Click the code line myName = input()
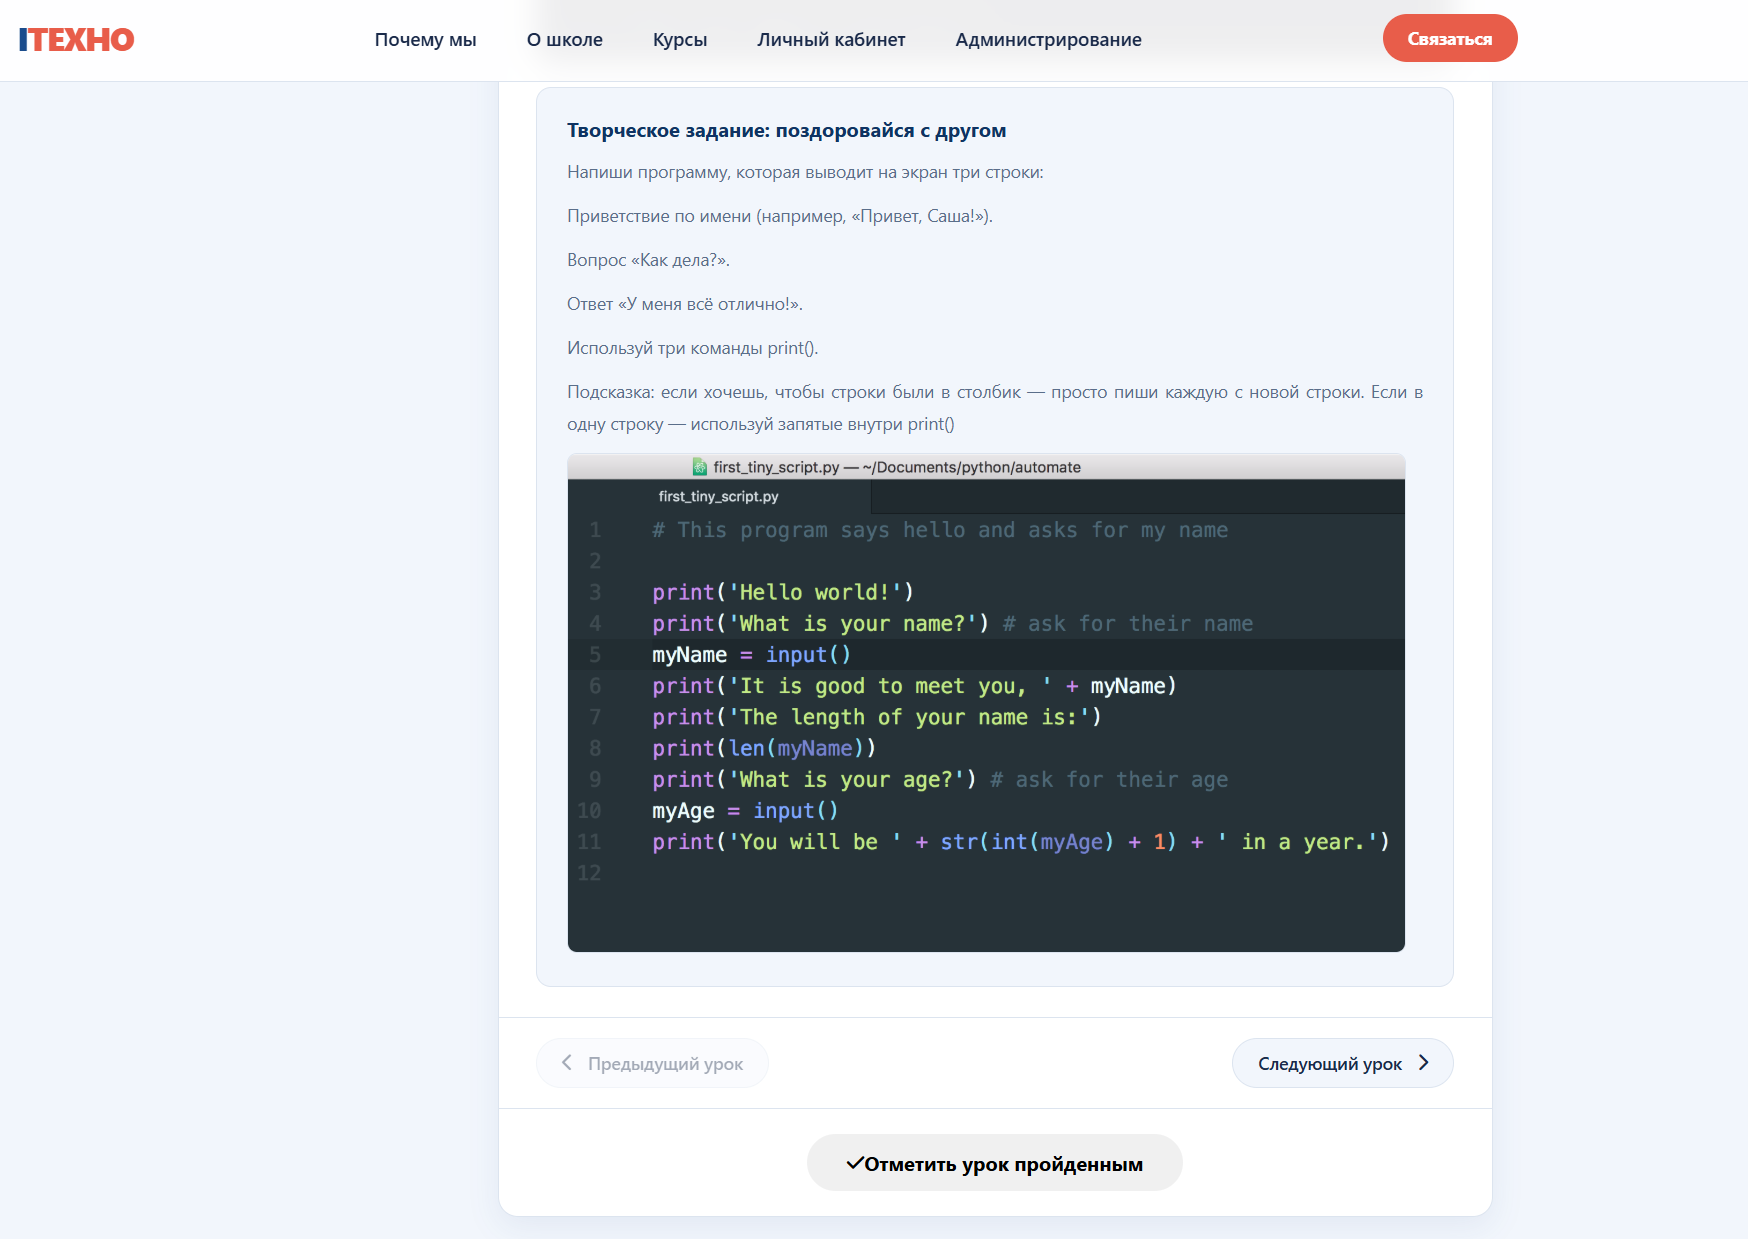The width and height of the screenshot is (1748, 1239). click(751, 655)
